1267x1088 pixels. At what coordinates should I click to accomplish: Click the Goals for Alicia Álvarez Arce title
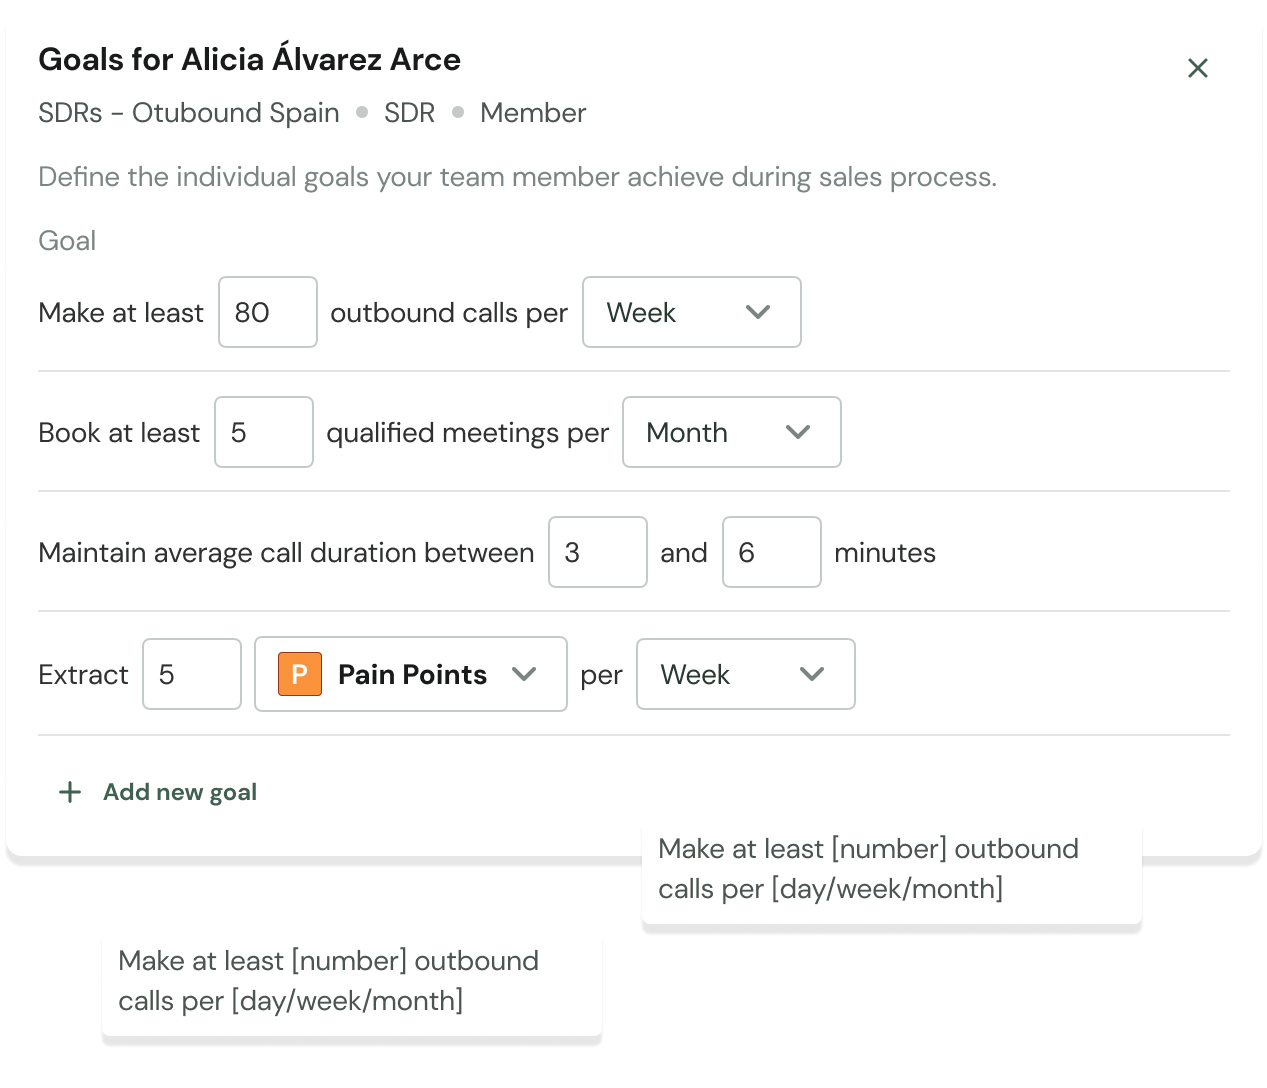click(249, 60)
